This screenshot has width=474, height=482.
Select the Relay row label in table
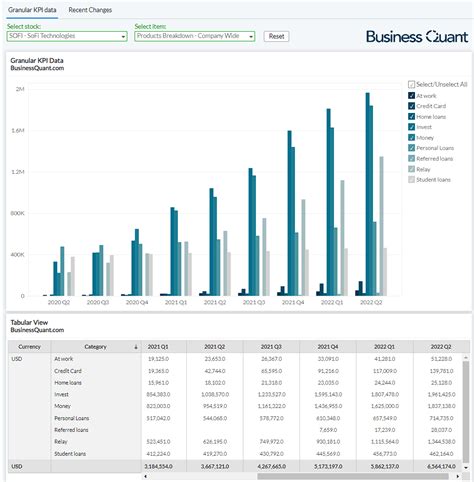pos(61,442)
